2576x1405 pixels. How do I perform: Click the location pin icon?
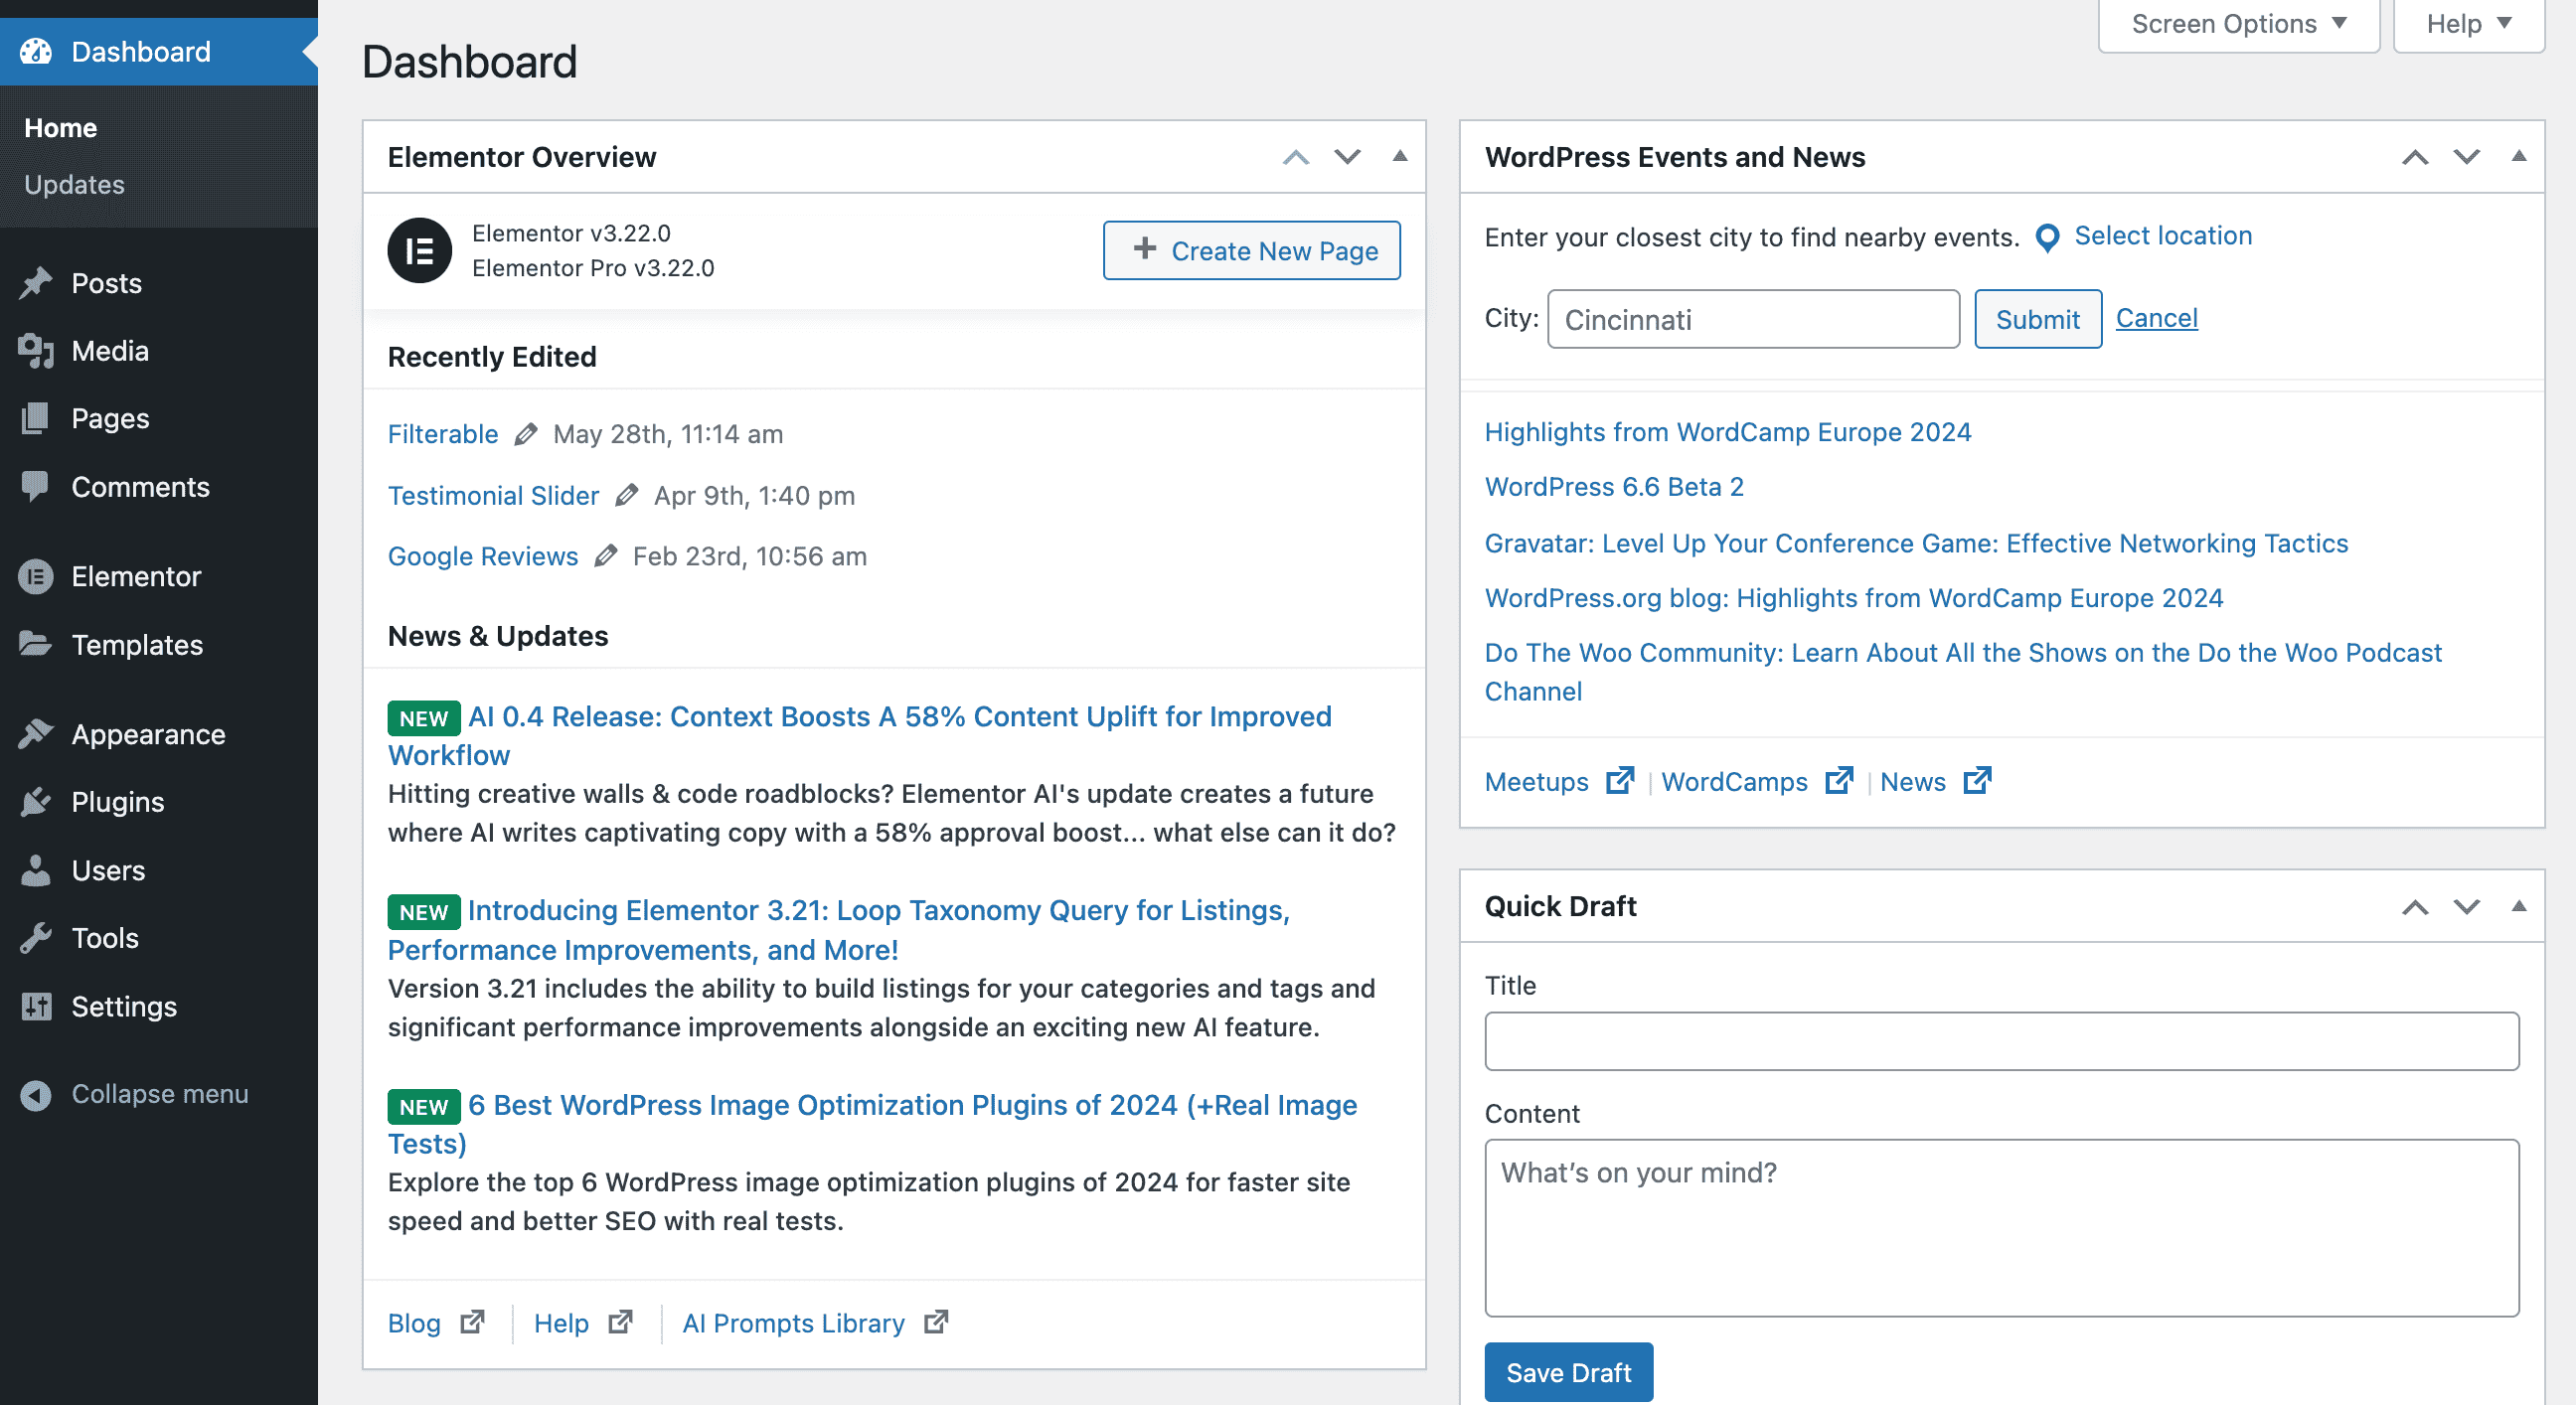coord(2047,238)
